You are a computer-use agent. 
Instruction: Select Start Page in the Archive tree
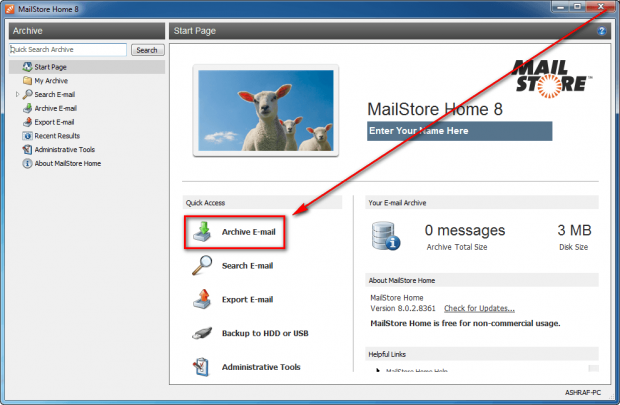coord(87,67)
